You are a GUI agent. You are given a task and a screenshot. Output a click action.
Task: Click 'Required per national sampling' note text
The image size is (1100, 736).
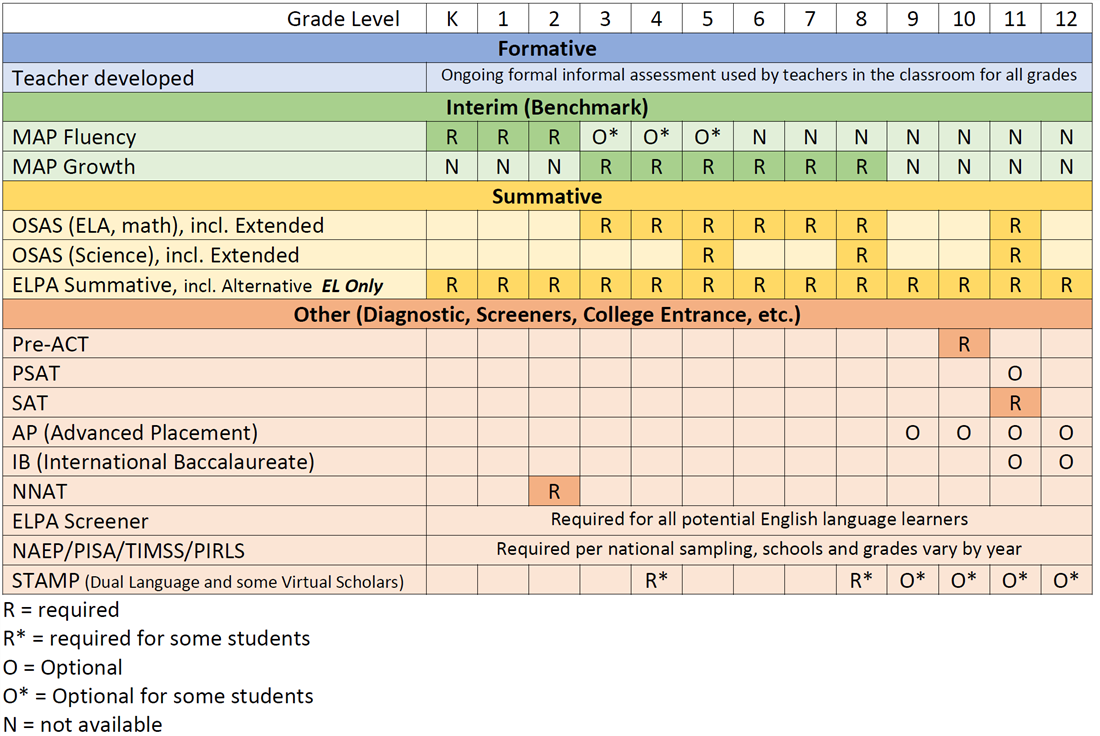point(759,549)
